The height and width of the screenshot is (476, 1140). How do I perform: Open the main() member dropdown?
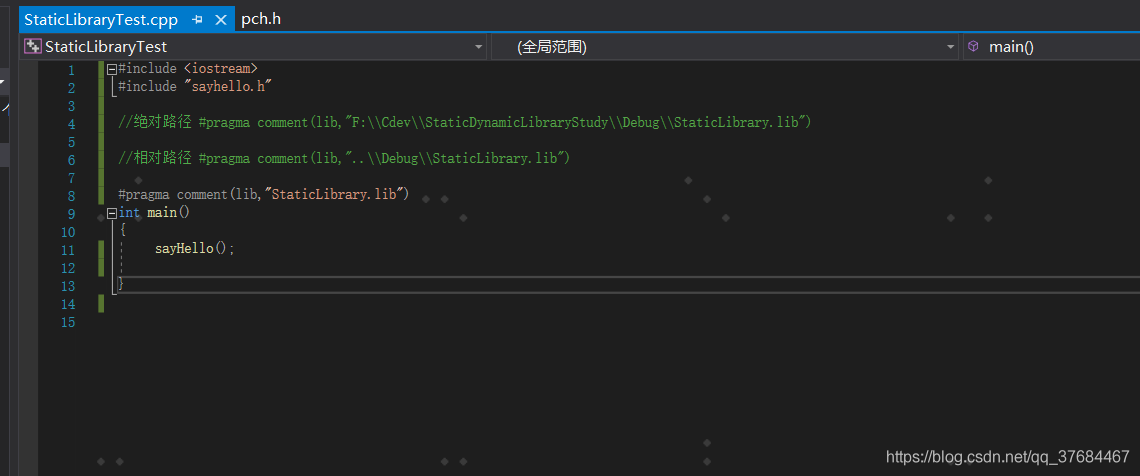pyautogui.click(x=1051, y=47)
